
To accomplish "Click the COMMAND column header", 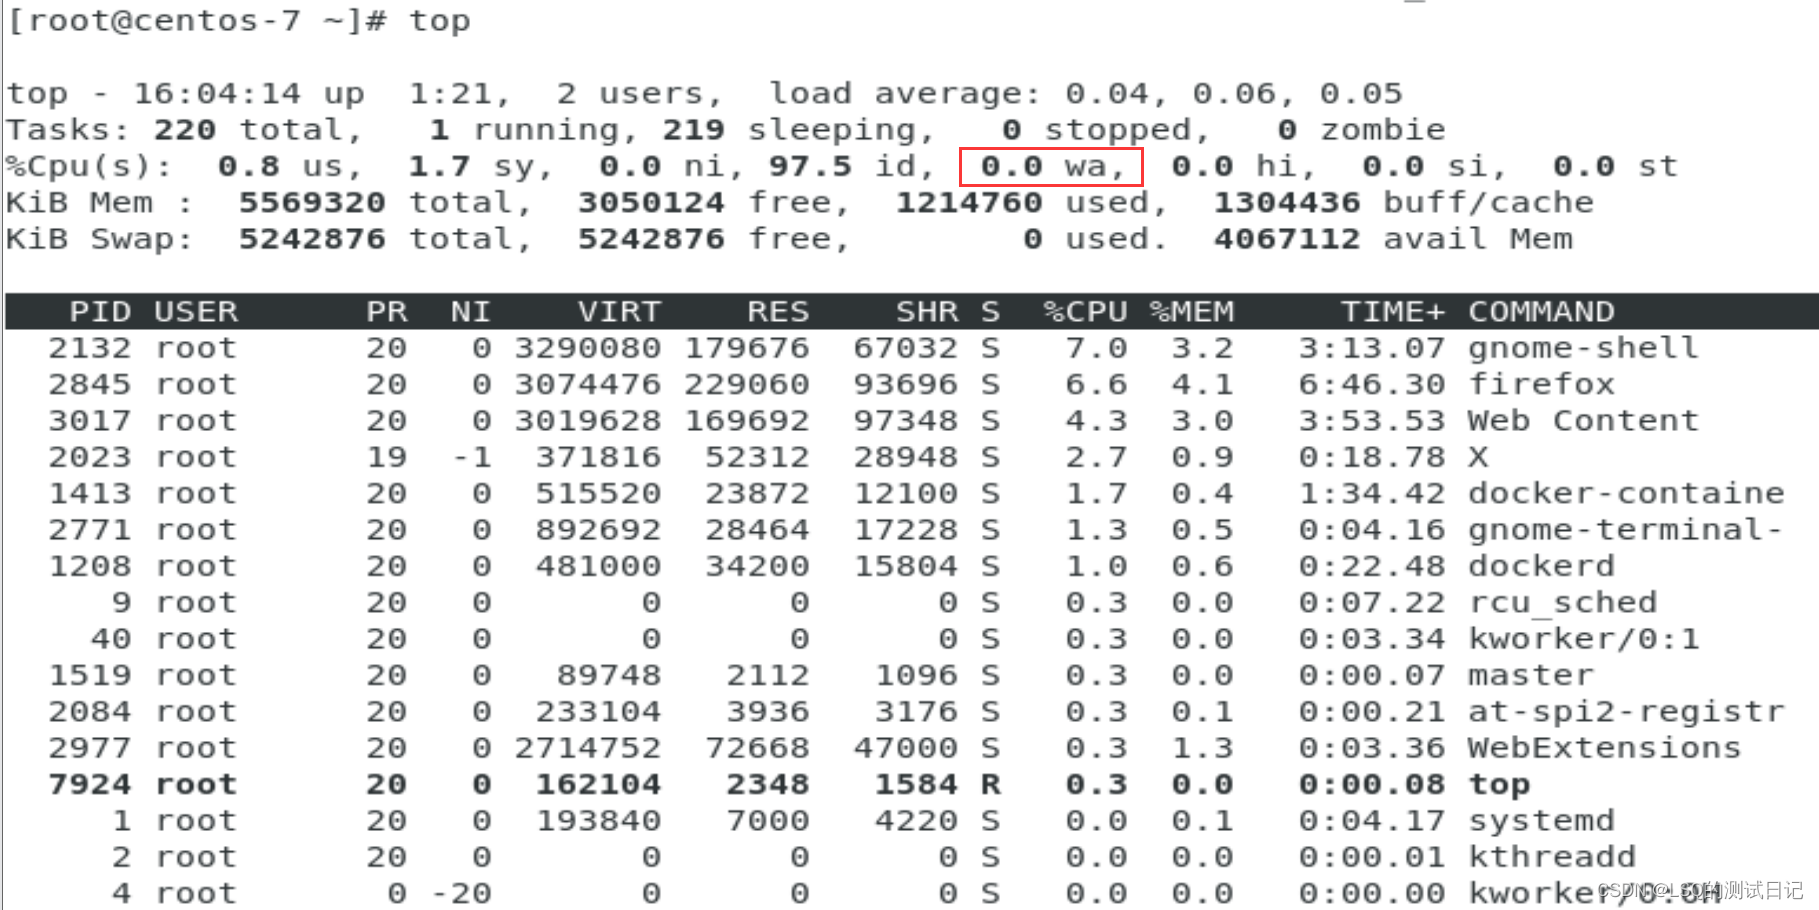I will point(1541,312).
